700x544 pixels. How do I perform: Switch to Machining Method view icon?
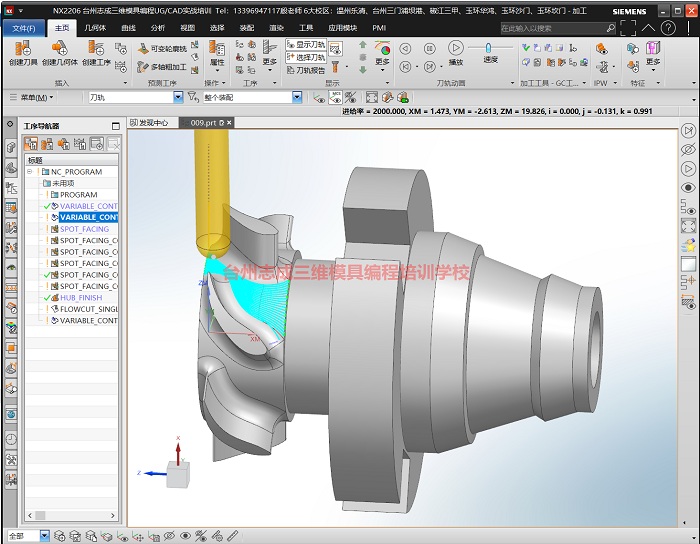tap(80, 144)
